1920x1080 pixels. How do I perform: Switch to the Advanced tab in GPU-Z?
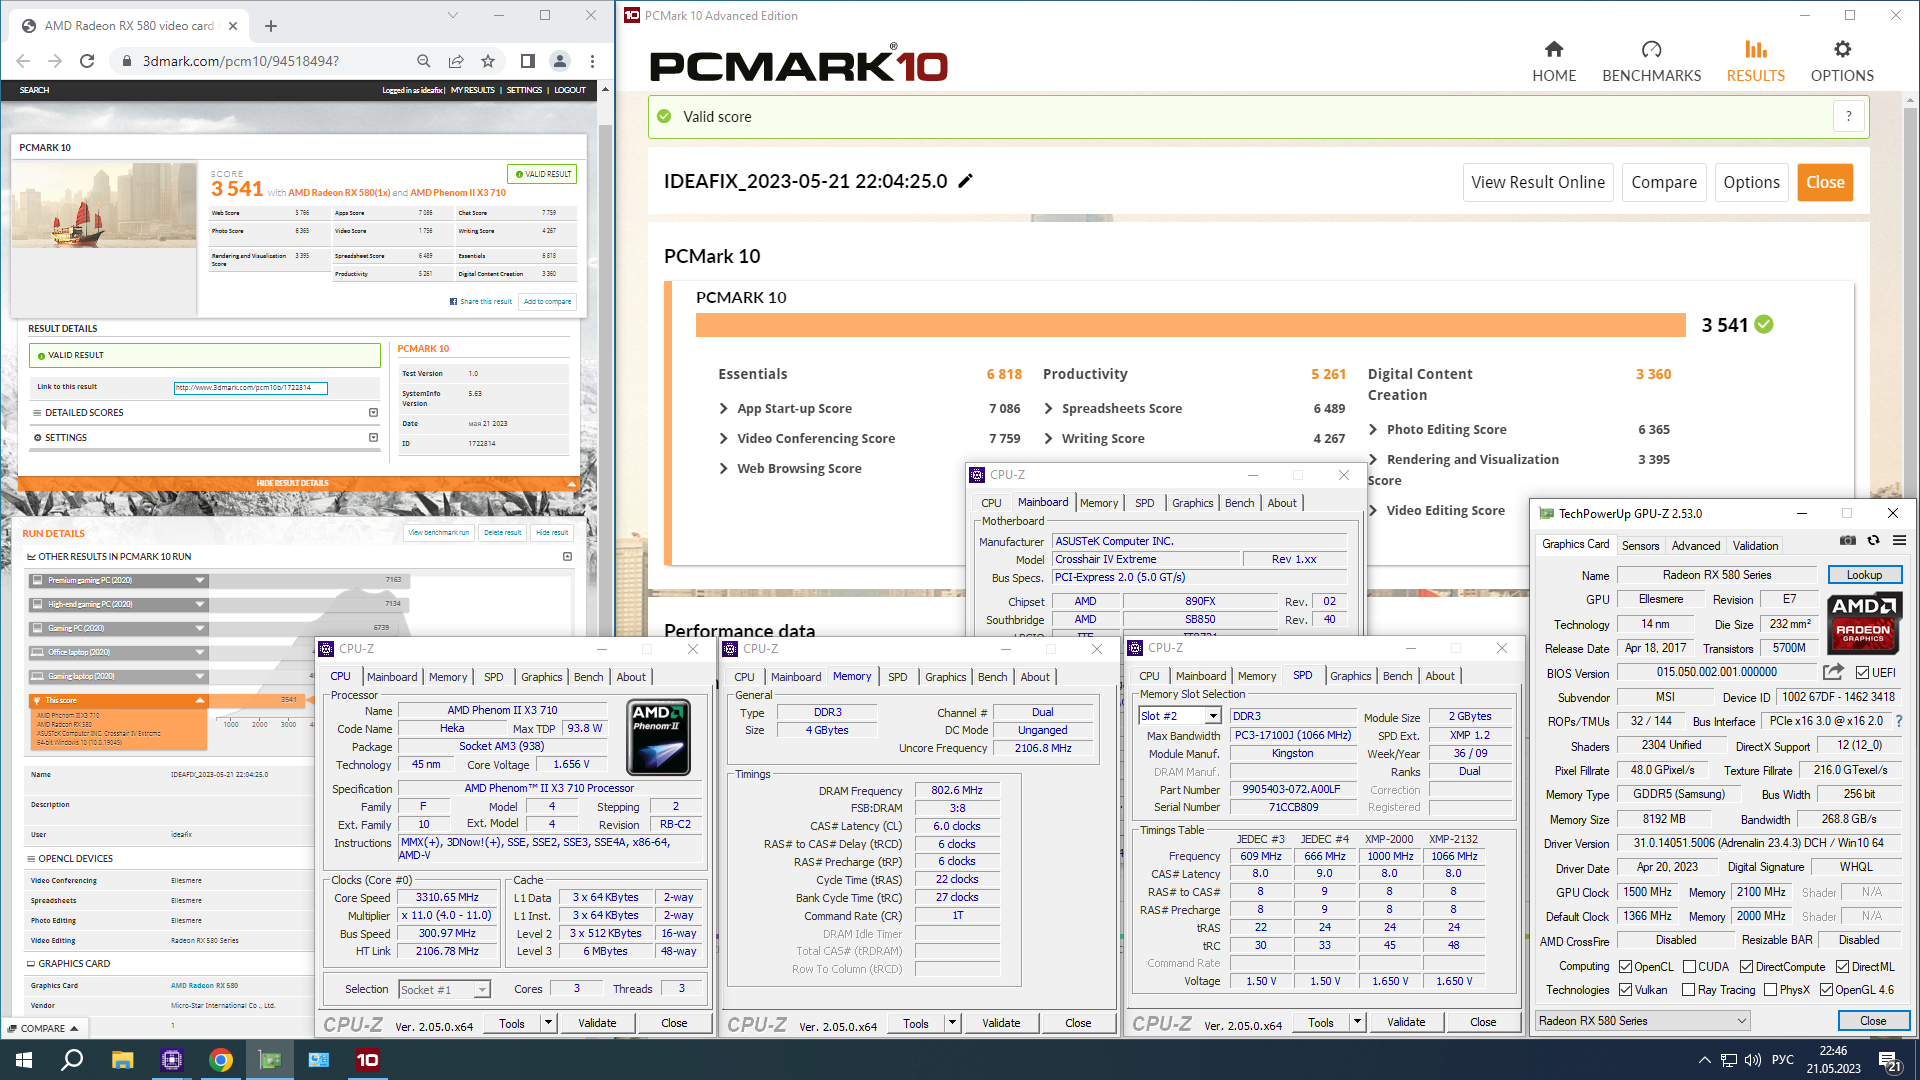coord(1696,546)
